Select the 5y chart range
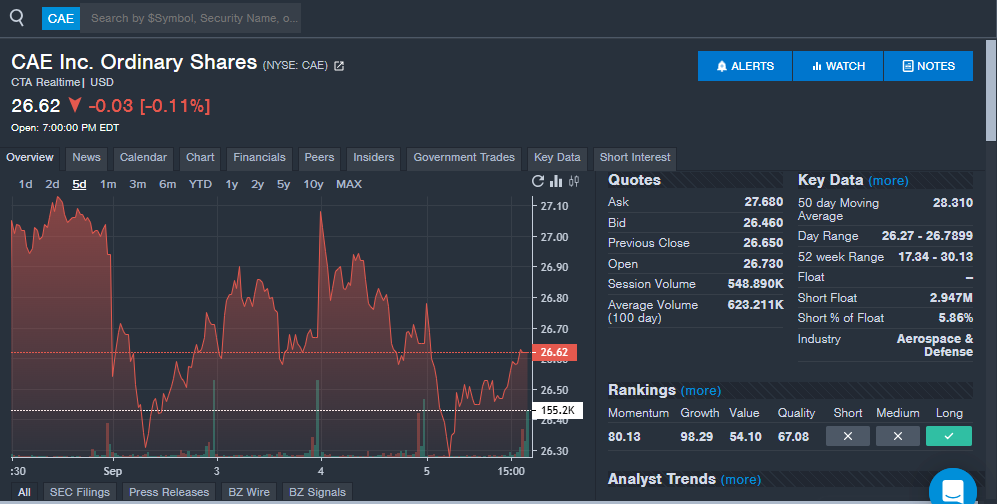The image size is (997, 504). pos(284,184)
